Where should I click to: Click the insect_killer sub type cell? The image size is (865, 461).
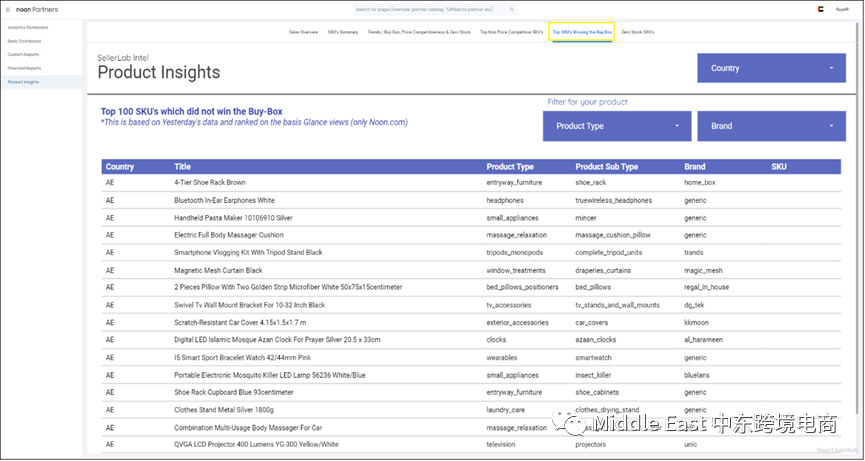click(593, 375)
